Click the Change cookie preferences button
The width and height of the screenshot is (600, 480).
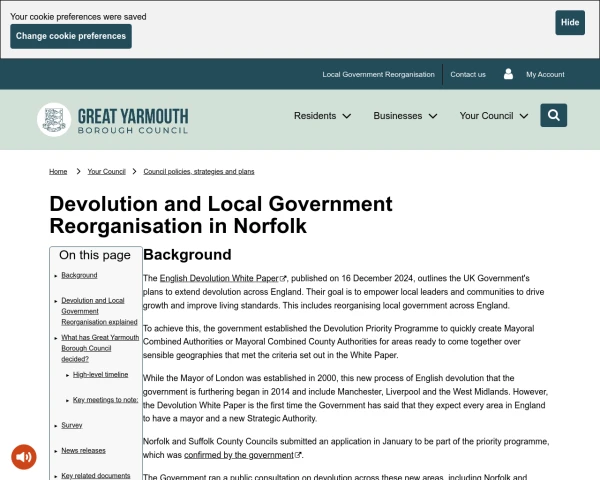tap(71, 36)
